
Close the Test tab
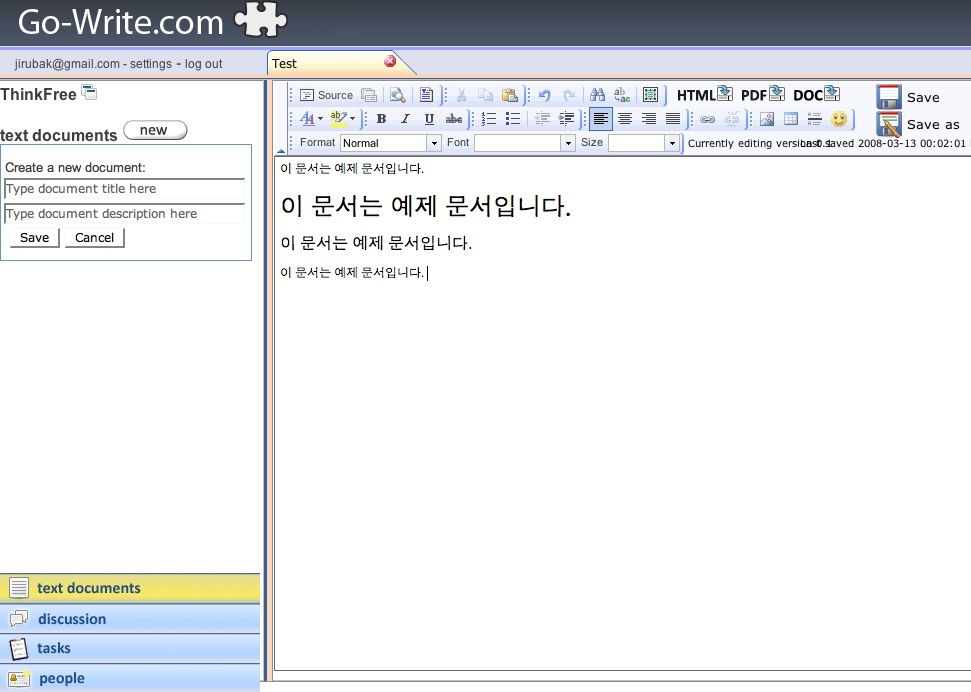[390, 61]
